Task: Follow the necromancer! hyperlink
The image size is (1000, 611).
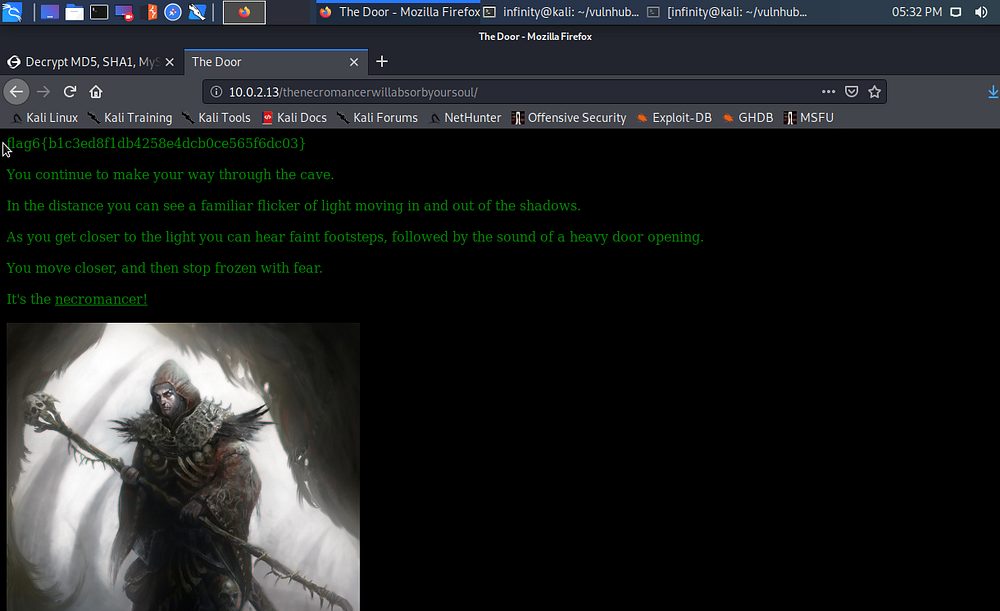Action: tap(101, 299)
